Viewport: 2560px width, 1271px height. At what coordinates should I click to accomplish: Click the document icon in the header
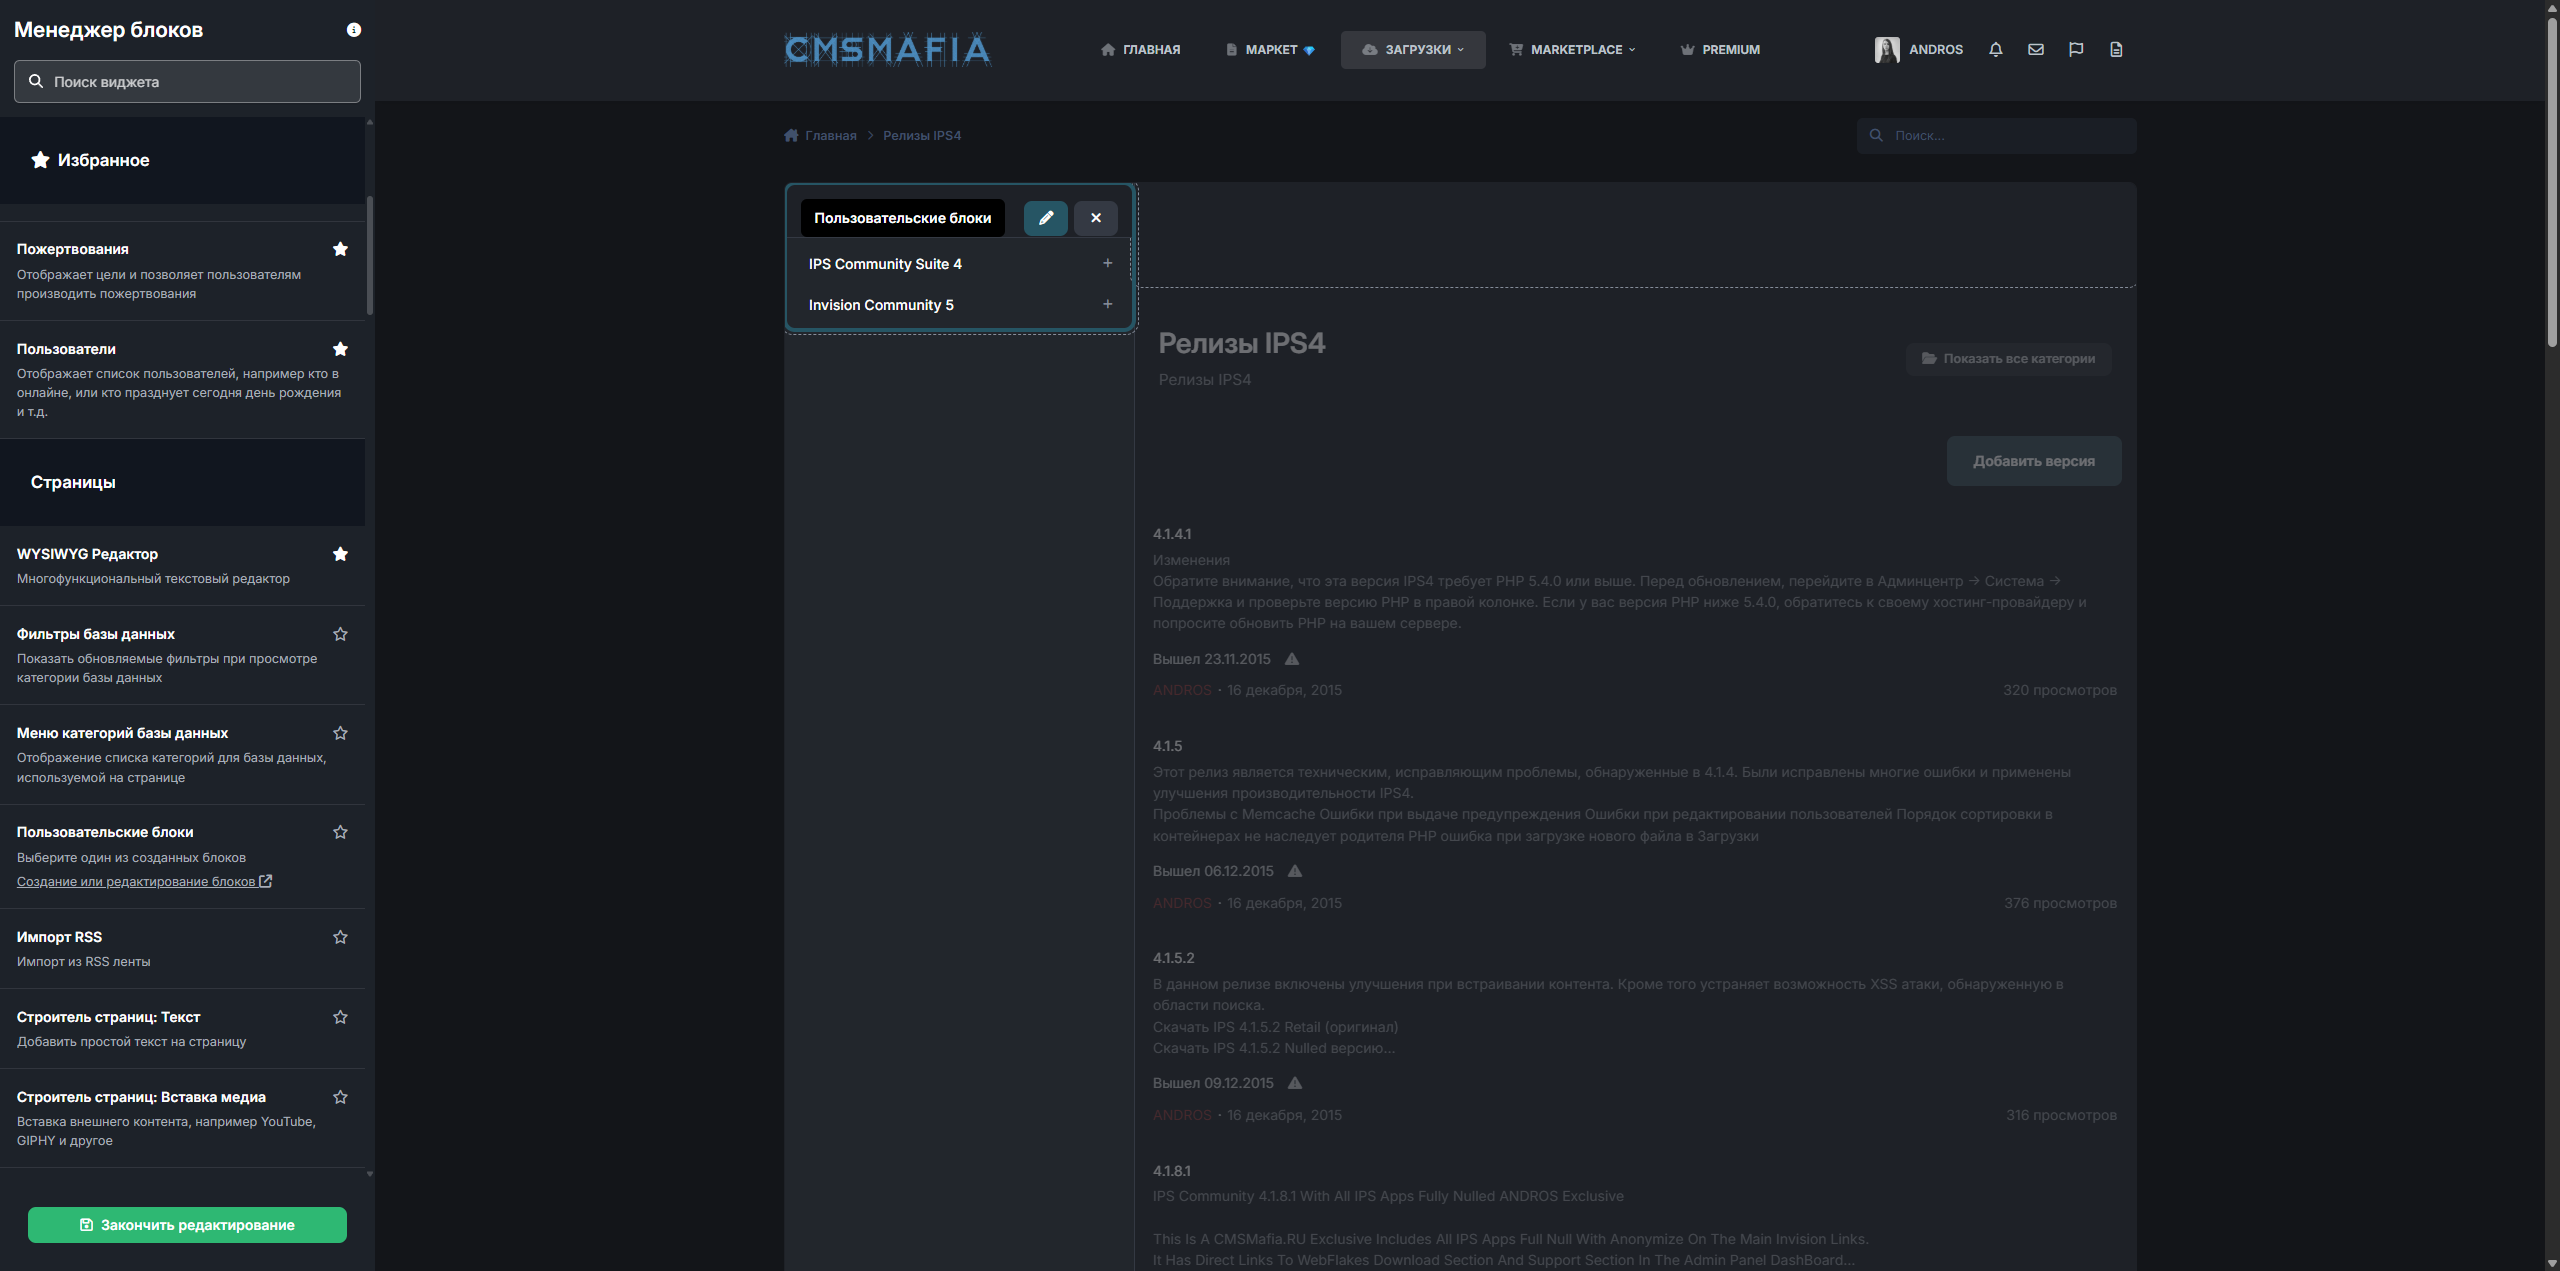pos(2115,50)
